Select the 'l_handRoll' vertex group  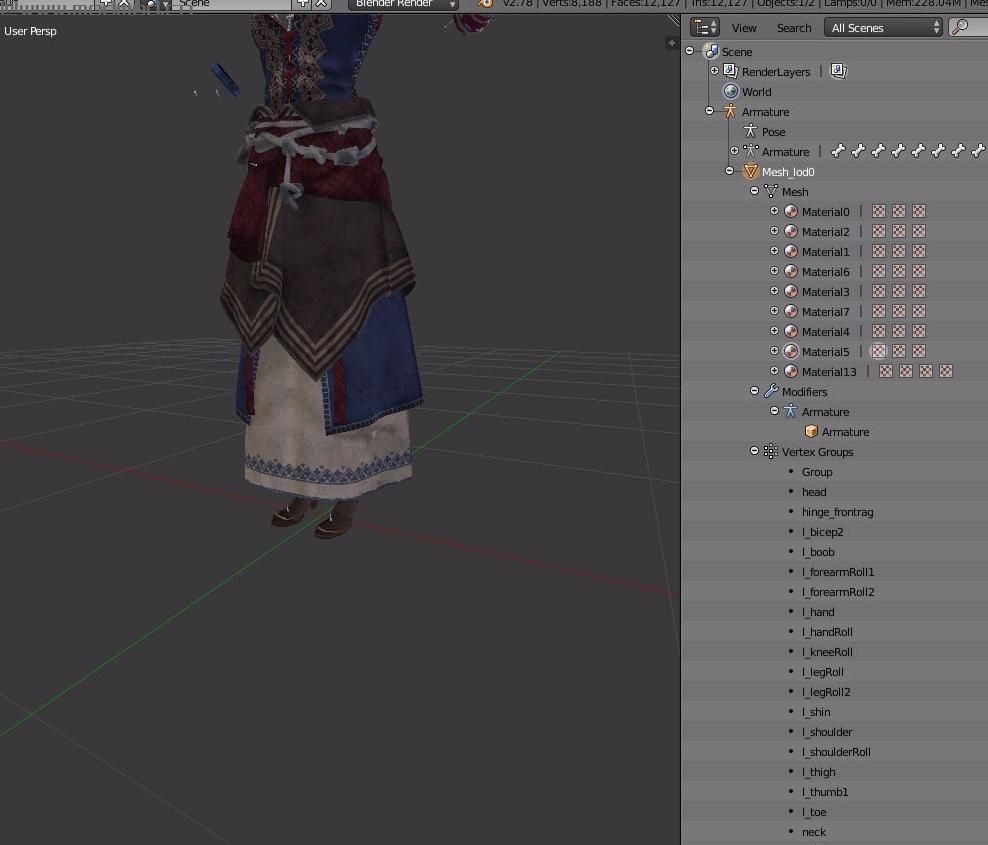tap(827, 632)
